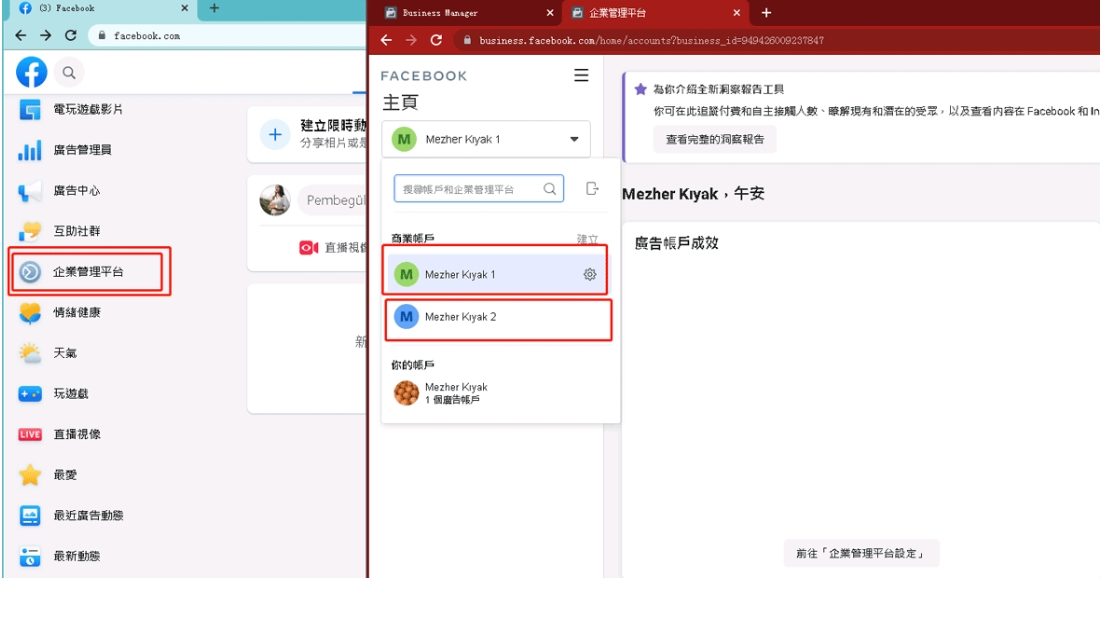Click 前往「企業管理平台設定」 button
1117x628 pixels.
(x=861, y=554)
